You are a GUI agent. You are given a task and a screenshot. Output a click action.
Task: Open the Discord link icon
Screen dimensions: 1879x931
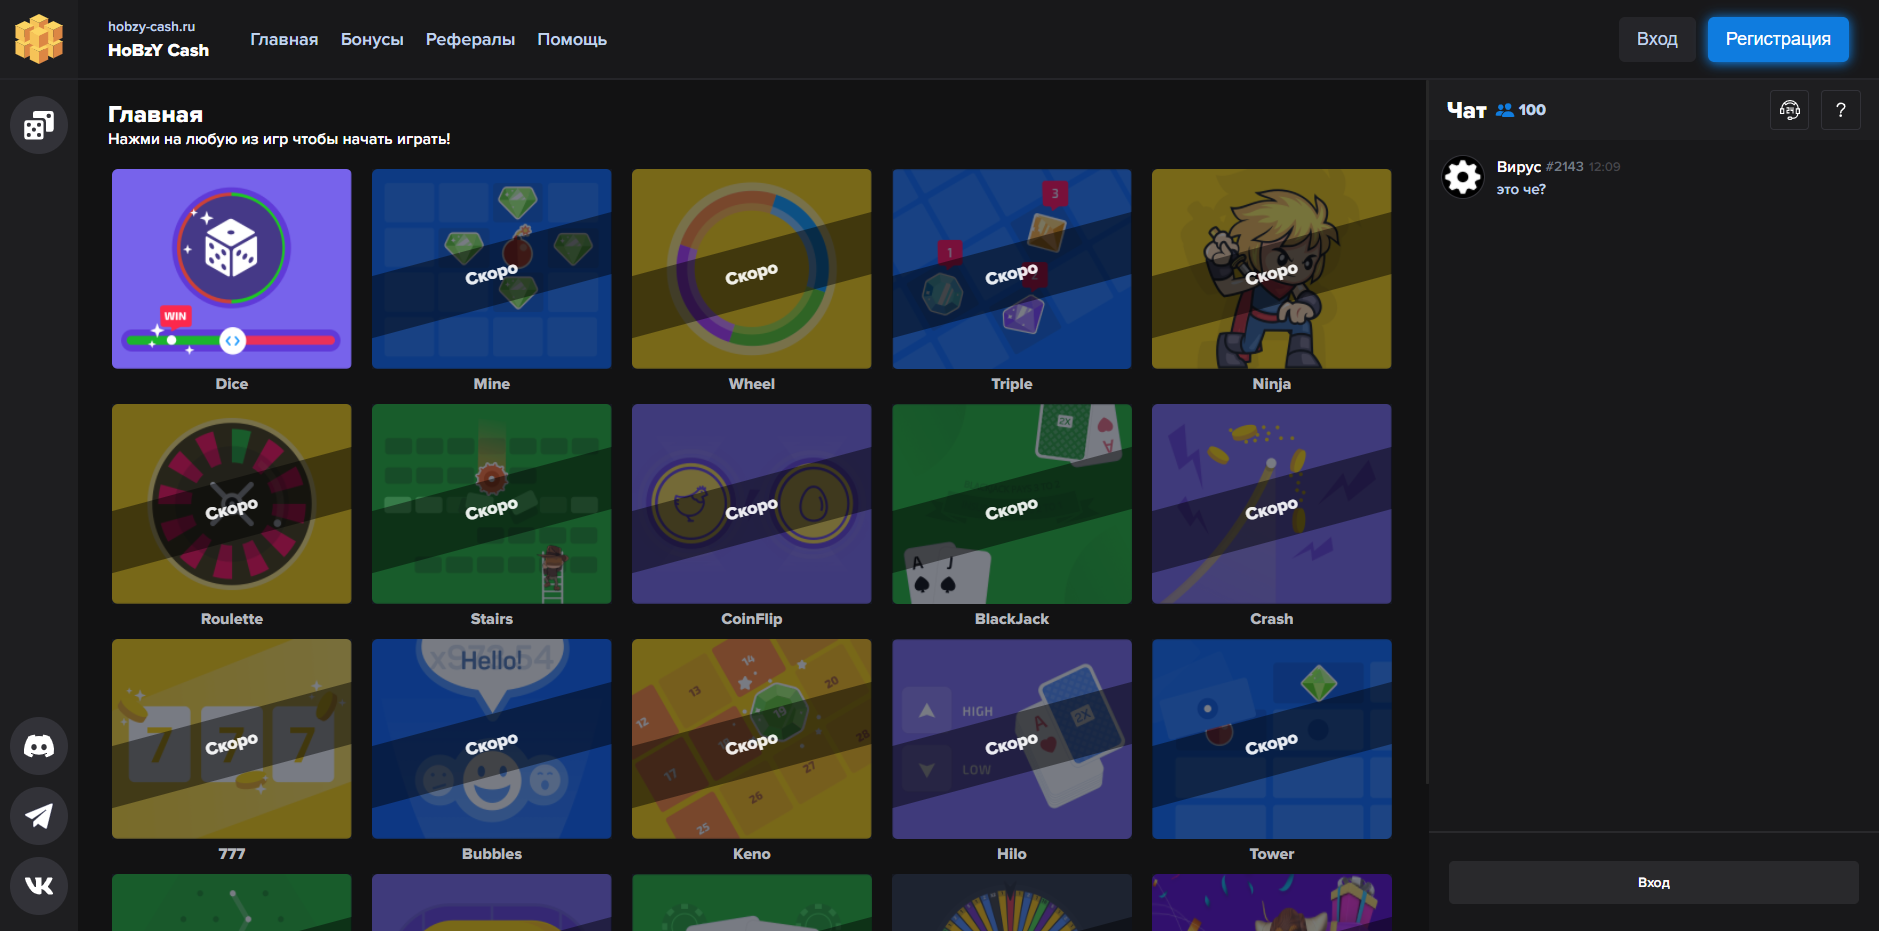tap(39, 746)
